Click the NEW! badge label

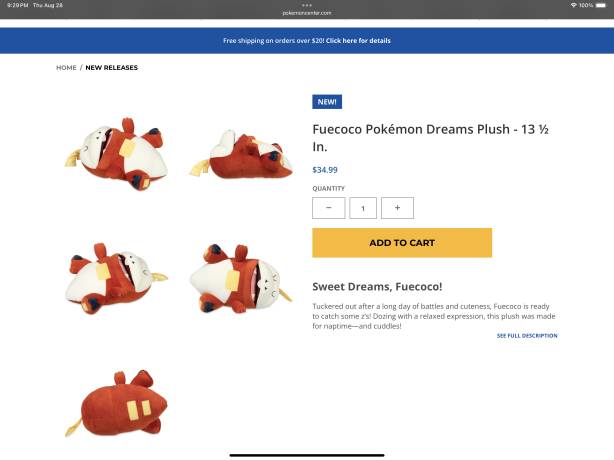click(327, 102)
